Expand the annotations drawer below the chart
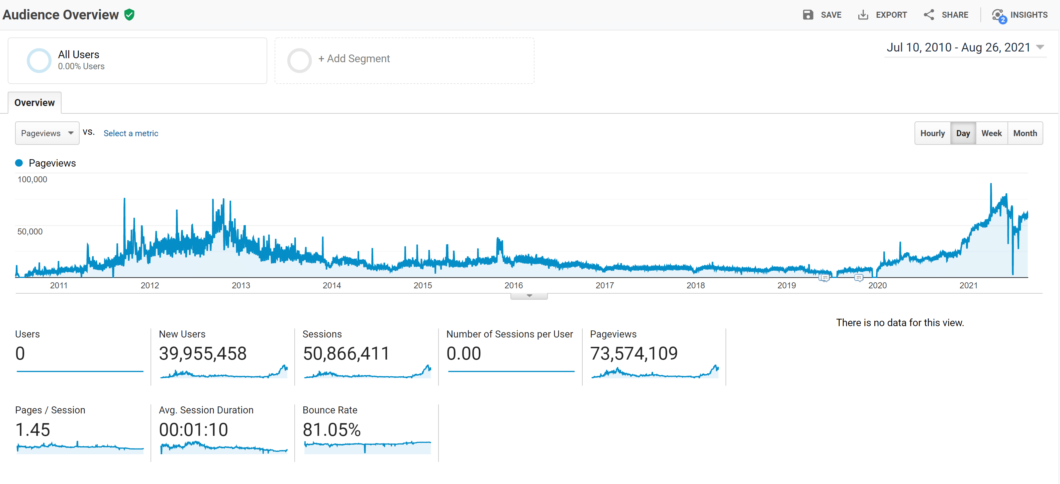 click(x=529, y=295)
